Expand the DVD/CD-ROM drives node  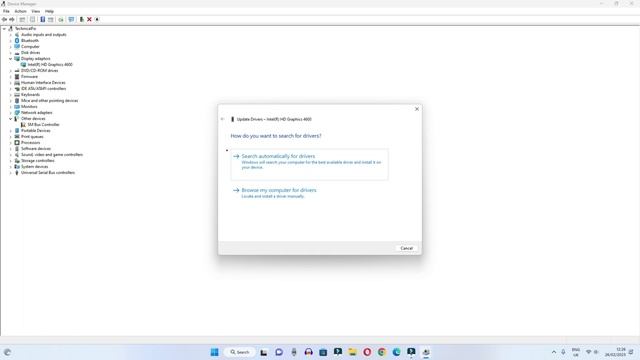(x=11, y=71)
